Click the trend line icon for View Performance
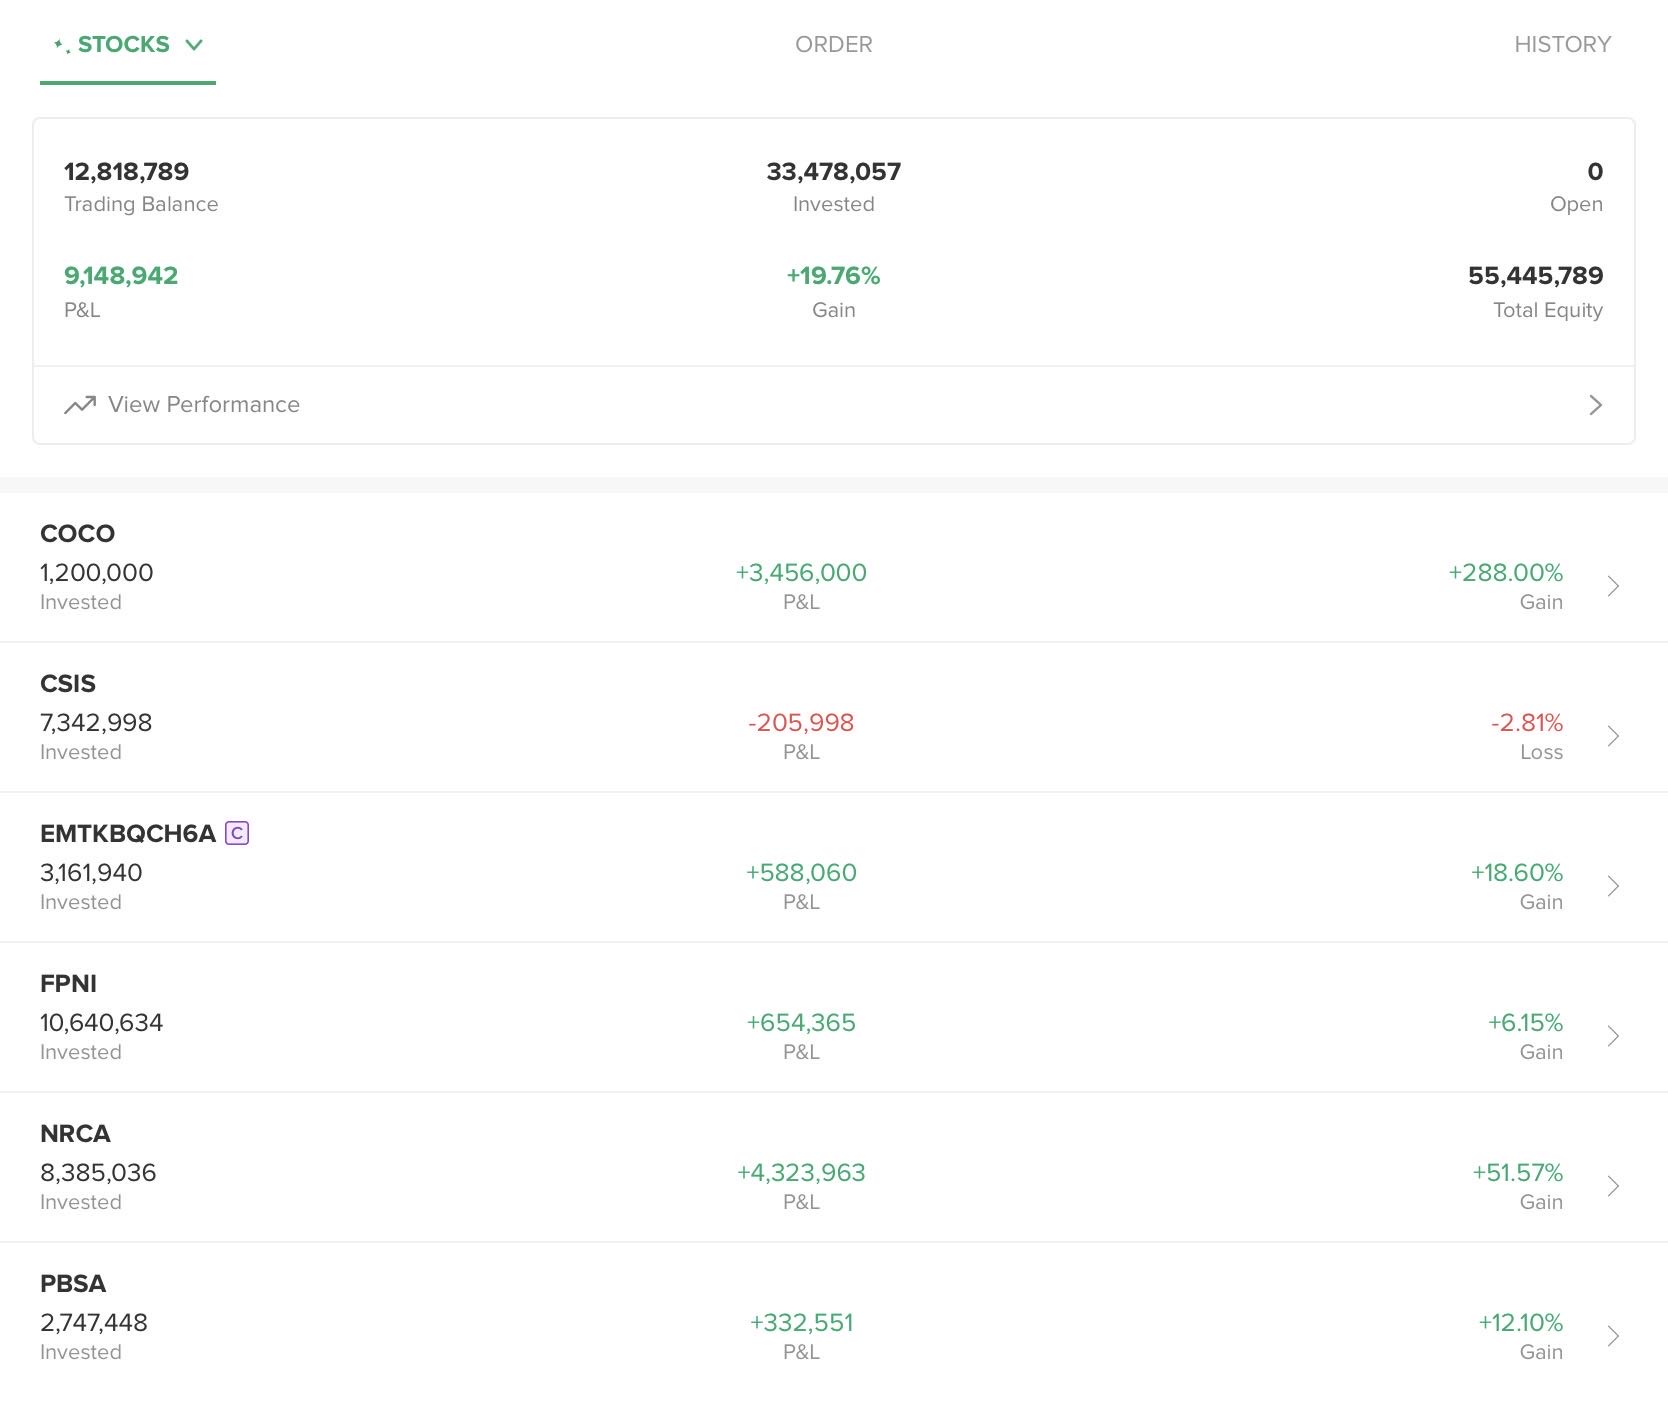The height and width of the screenshot is (1410, 1668). pos(80,405)
